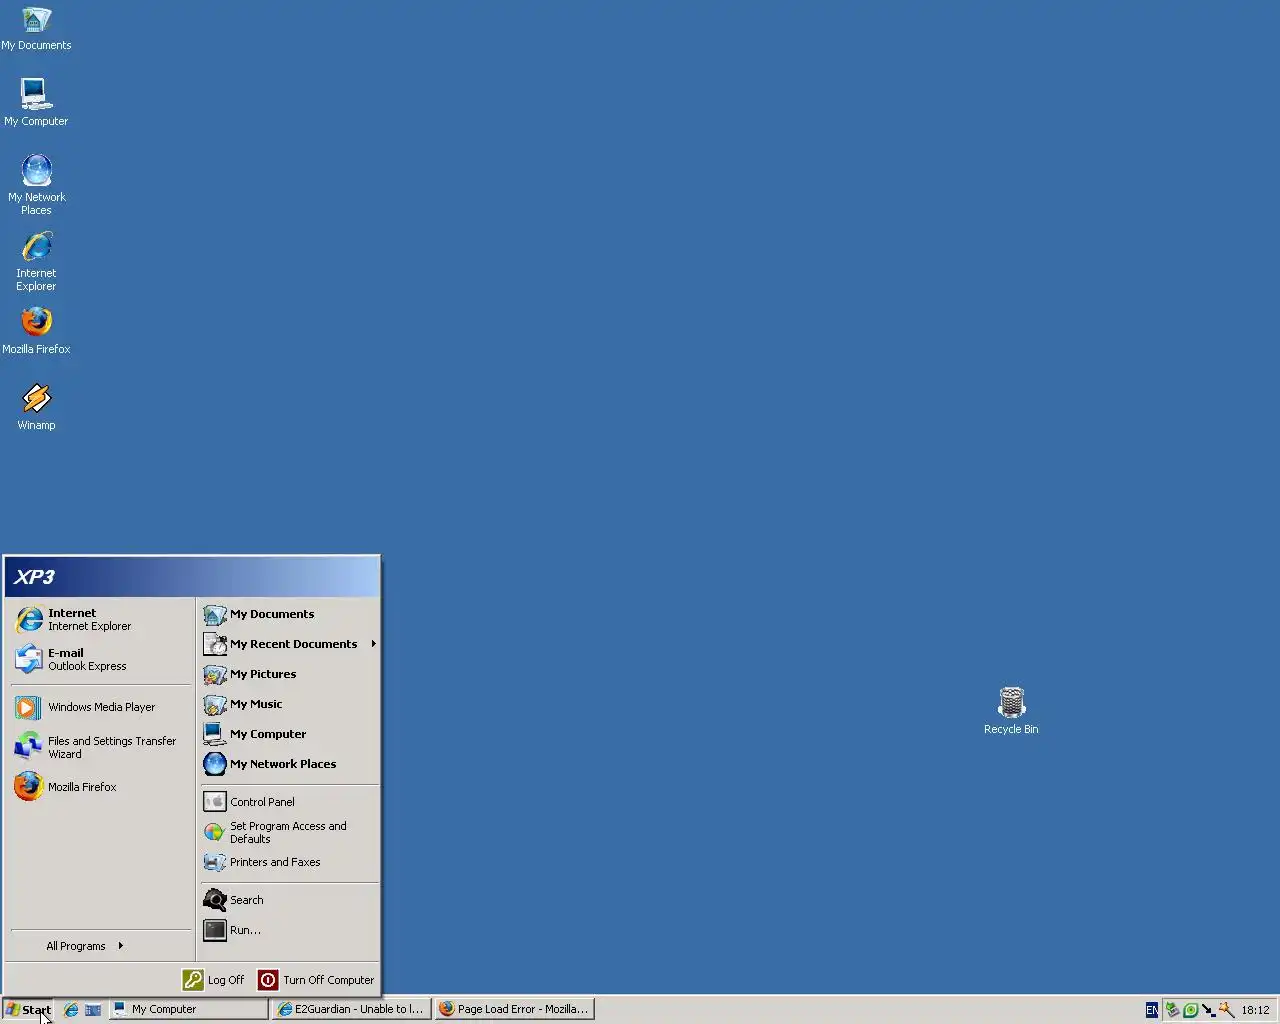Click the EN language bar indicator
Image resolution: width=1280 pixels, height=1024 pixels.
point(1151,1010)
